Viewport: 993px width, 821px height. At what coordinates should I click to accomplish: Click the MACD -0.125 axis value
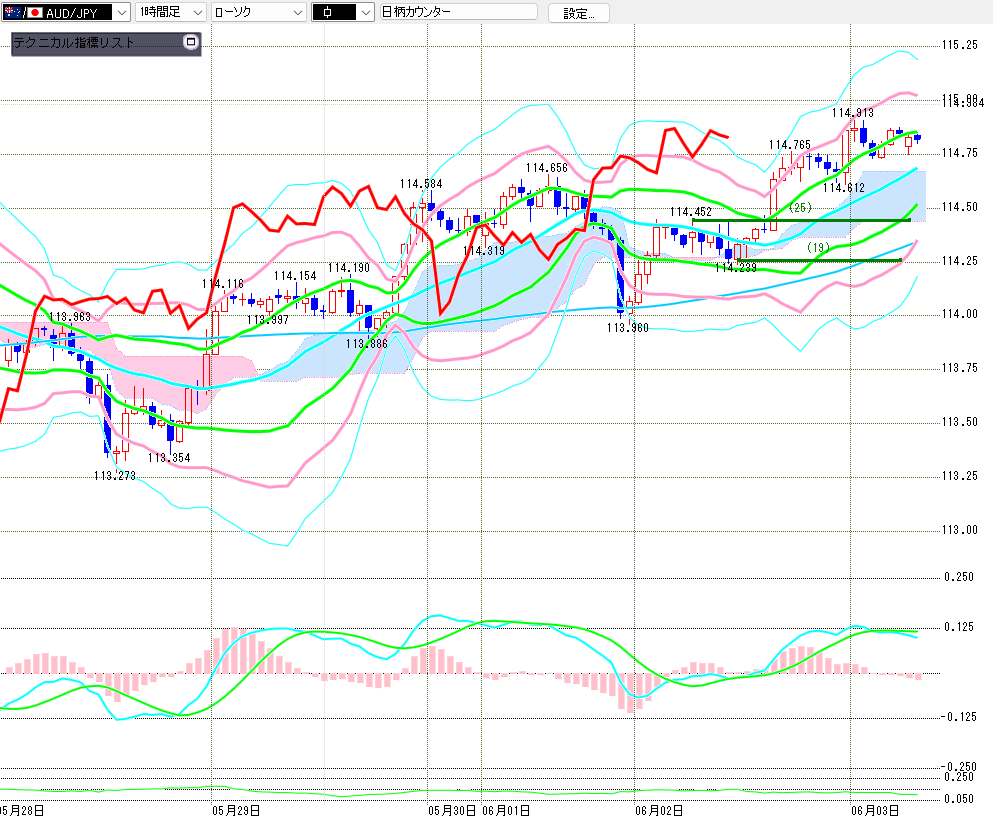(x=958, y=717)
